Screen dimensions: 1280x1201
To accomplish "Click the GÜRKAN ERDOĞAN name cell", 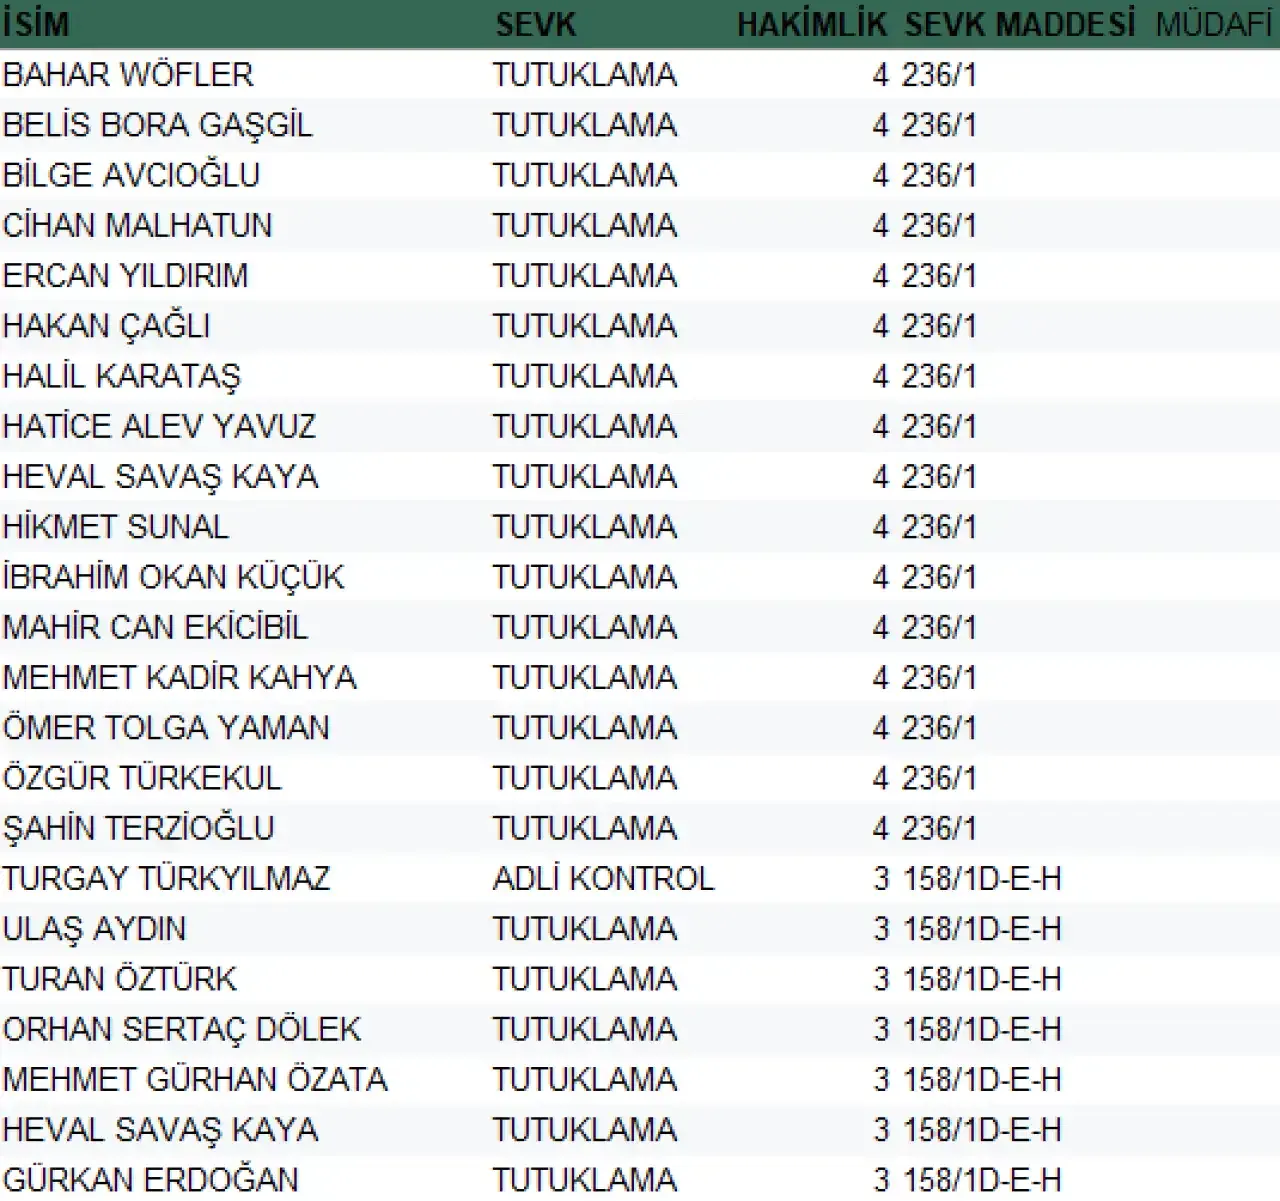I will (x=150, y=1180).
